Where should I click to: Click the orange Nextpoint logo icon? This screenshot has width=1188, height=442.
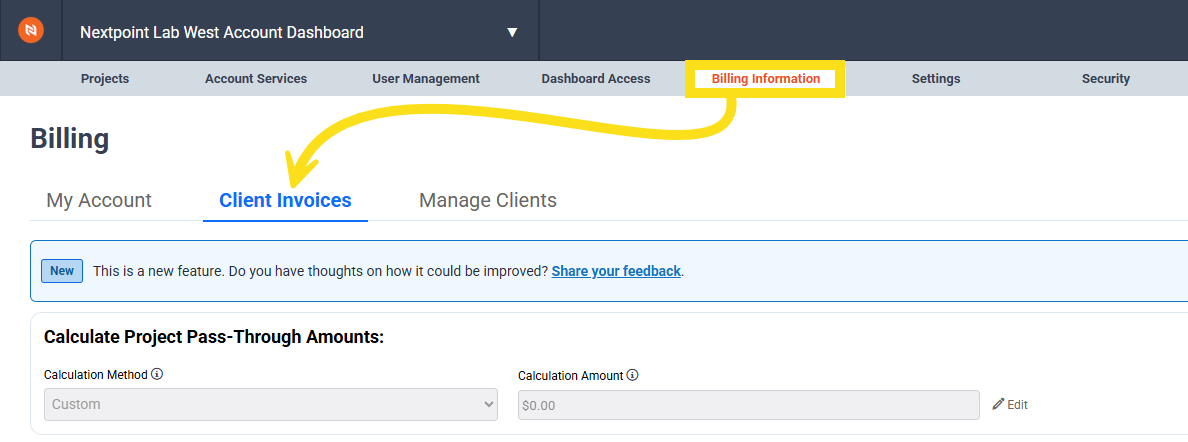coord(31,30)
